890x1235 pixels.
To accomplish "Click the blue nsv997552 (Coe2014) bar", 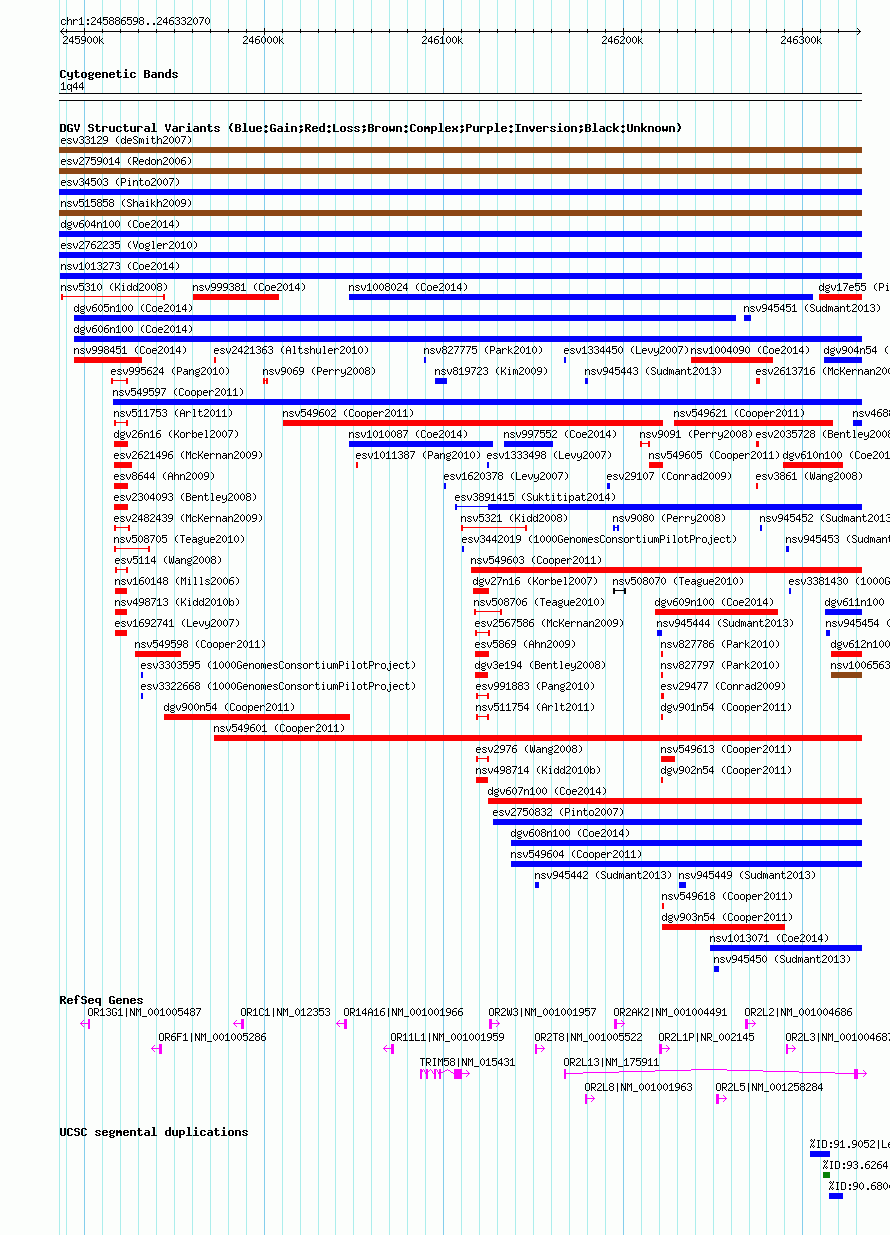I will click(x=528, y=444).
